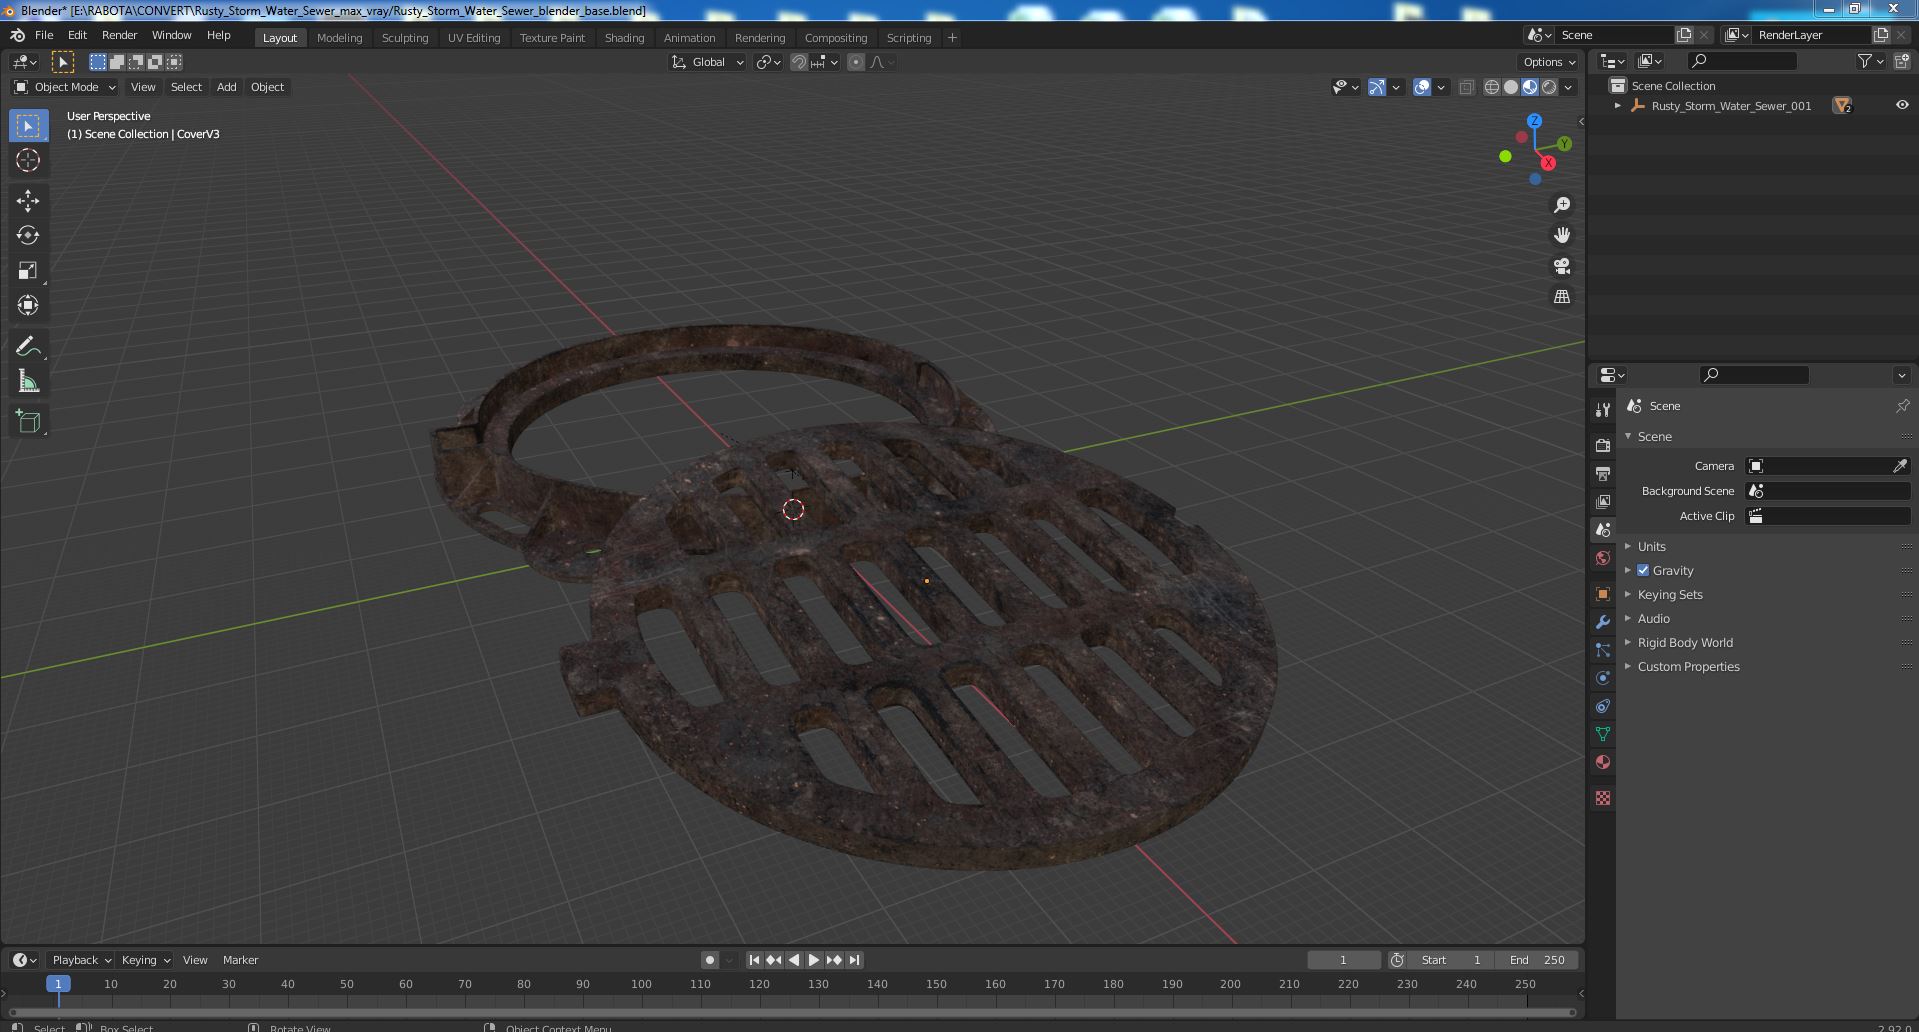Open the Global transform orientation dropdown

[x=707, y=62]
